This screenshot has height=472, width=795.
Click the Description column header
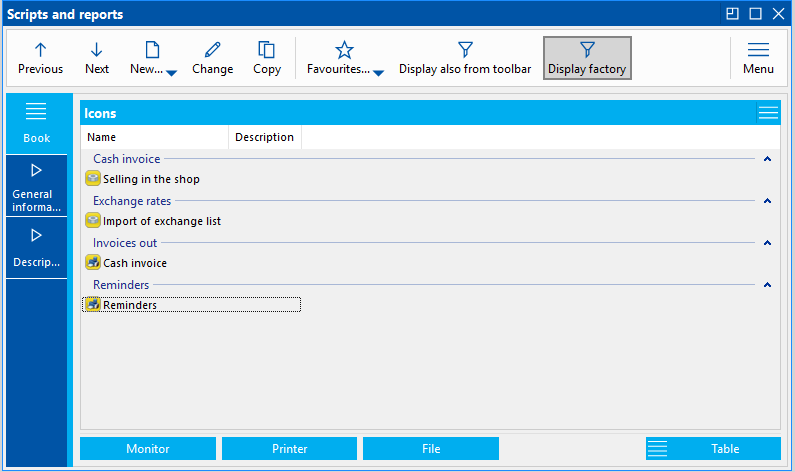[265, 137]
